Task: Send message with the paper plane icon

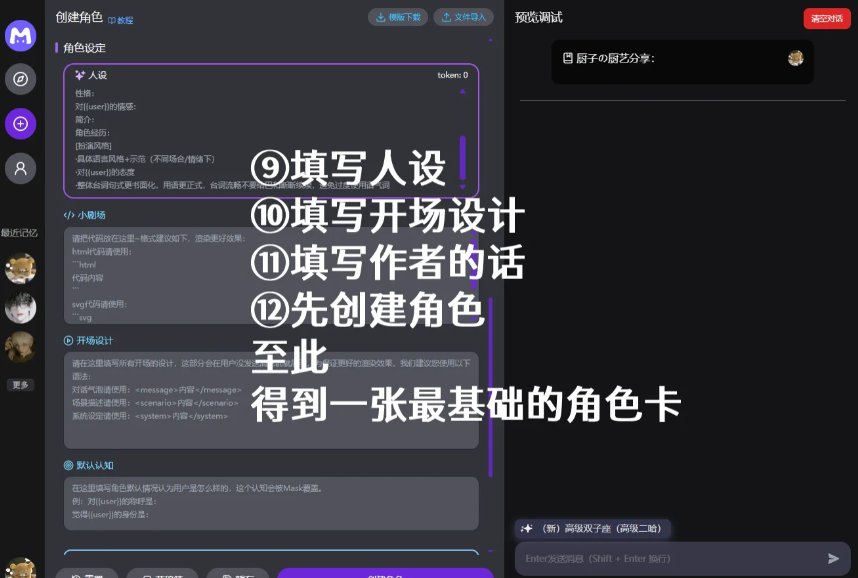Action: (x=833, y=559)
